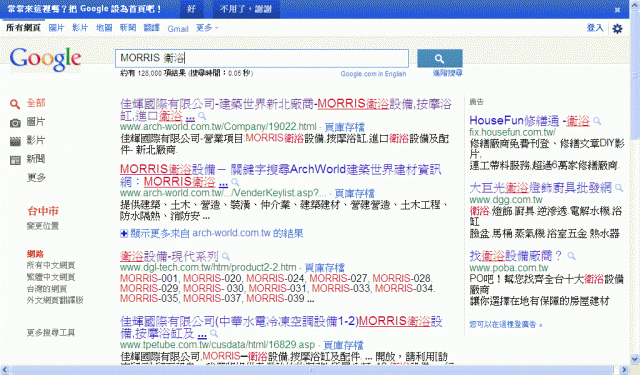Select 圖片 filter in left sidebar
The width and height of the screenshot is (640, 375).
(x=36, y=122)
